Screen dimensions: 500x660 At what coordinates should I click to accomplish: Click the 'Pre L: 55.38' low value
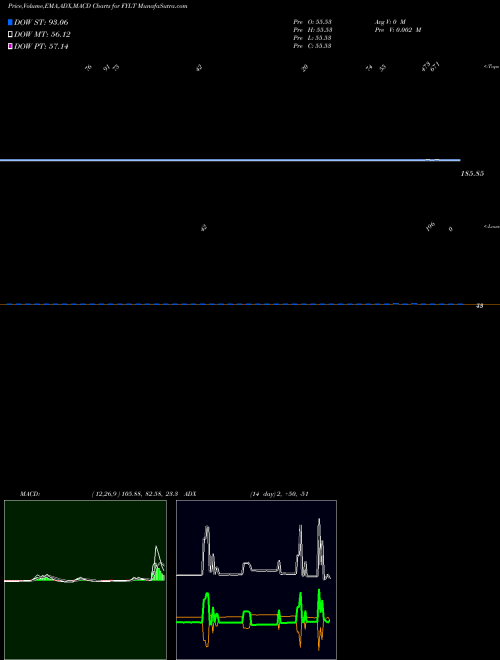click(313, 38)
